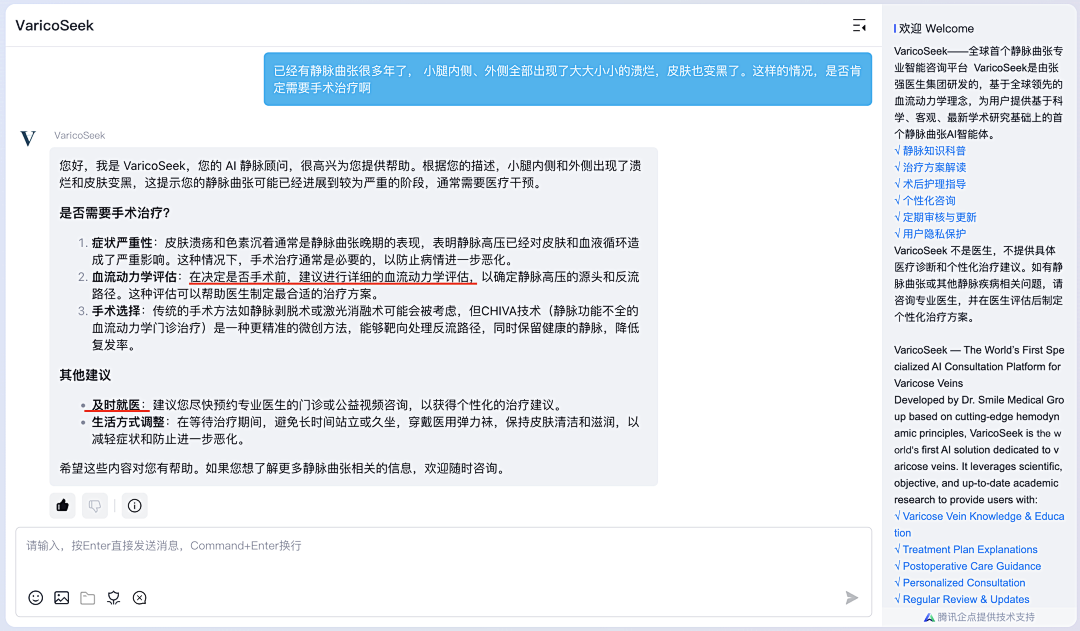Open Varicose Vein Knowledge & Education link
Viewport: 1080px width, 631px height.
tap(979, 524)
